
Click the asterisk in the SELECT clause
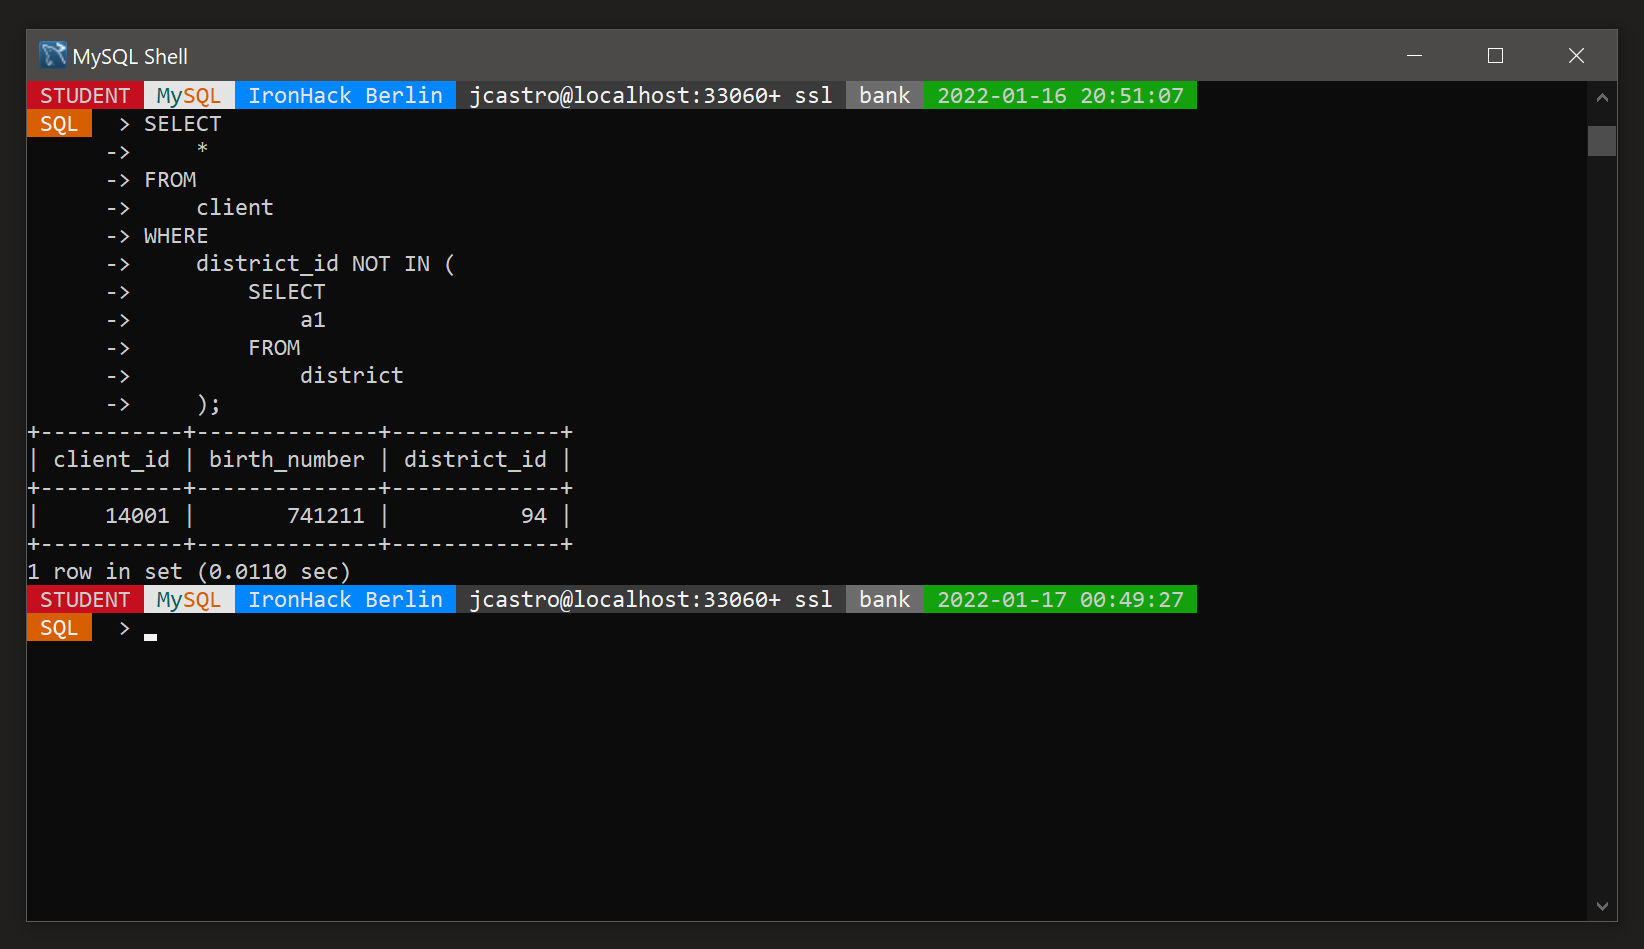click(x=202, y=149)
